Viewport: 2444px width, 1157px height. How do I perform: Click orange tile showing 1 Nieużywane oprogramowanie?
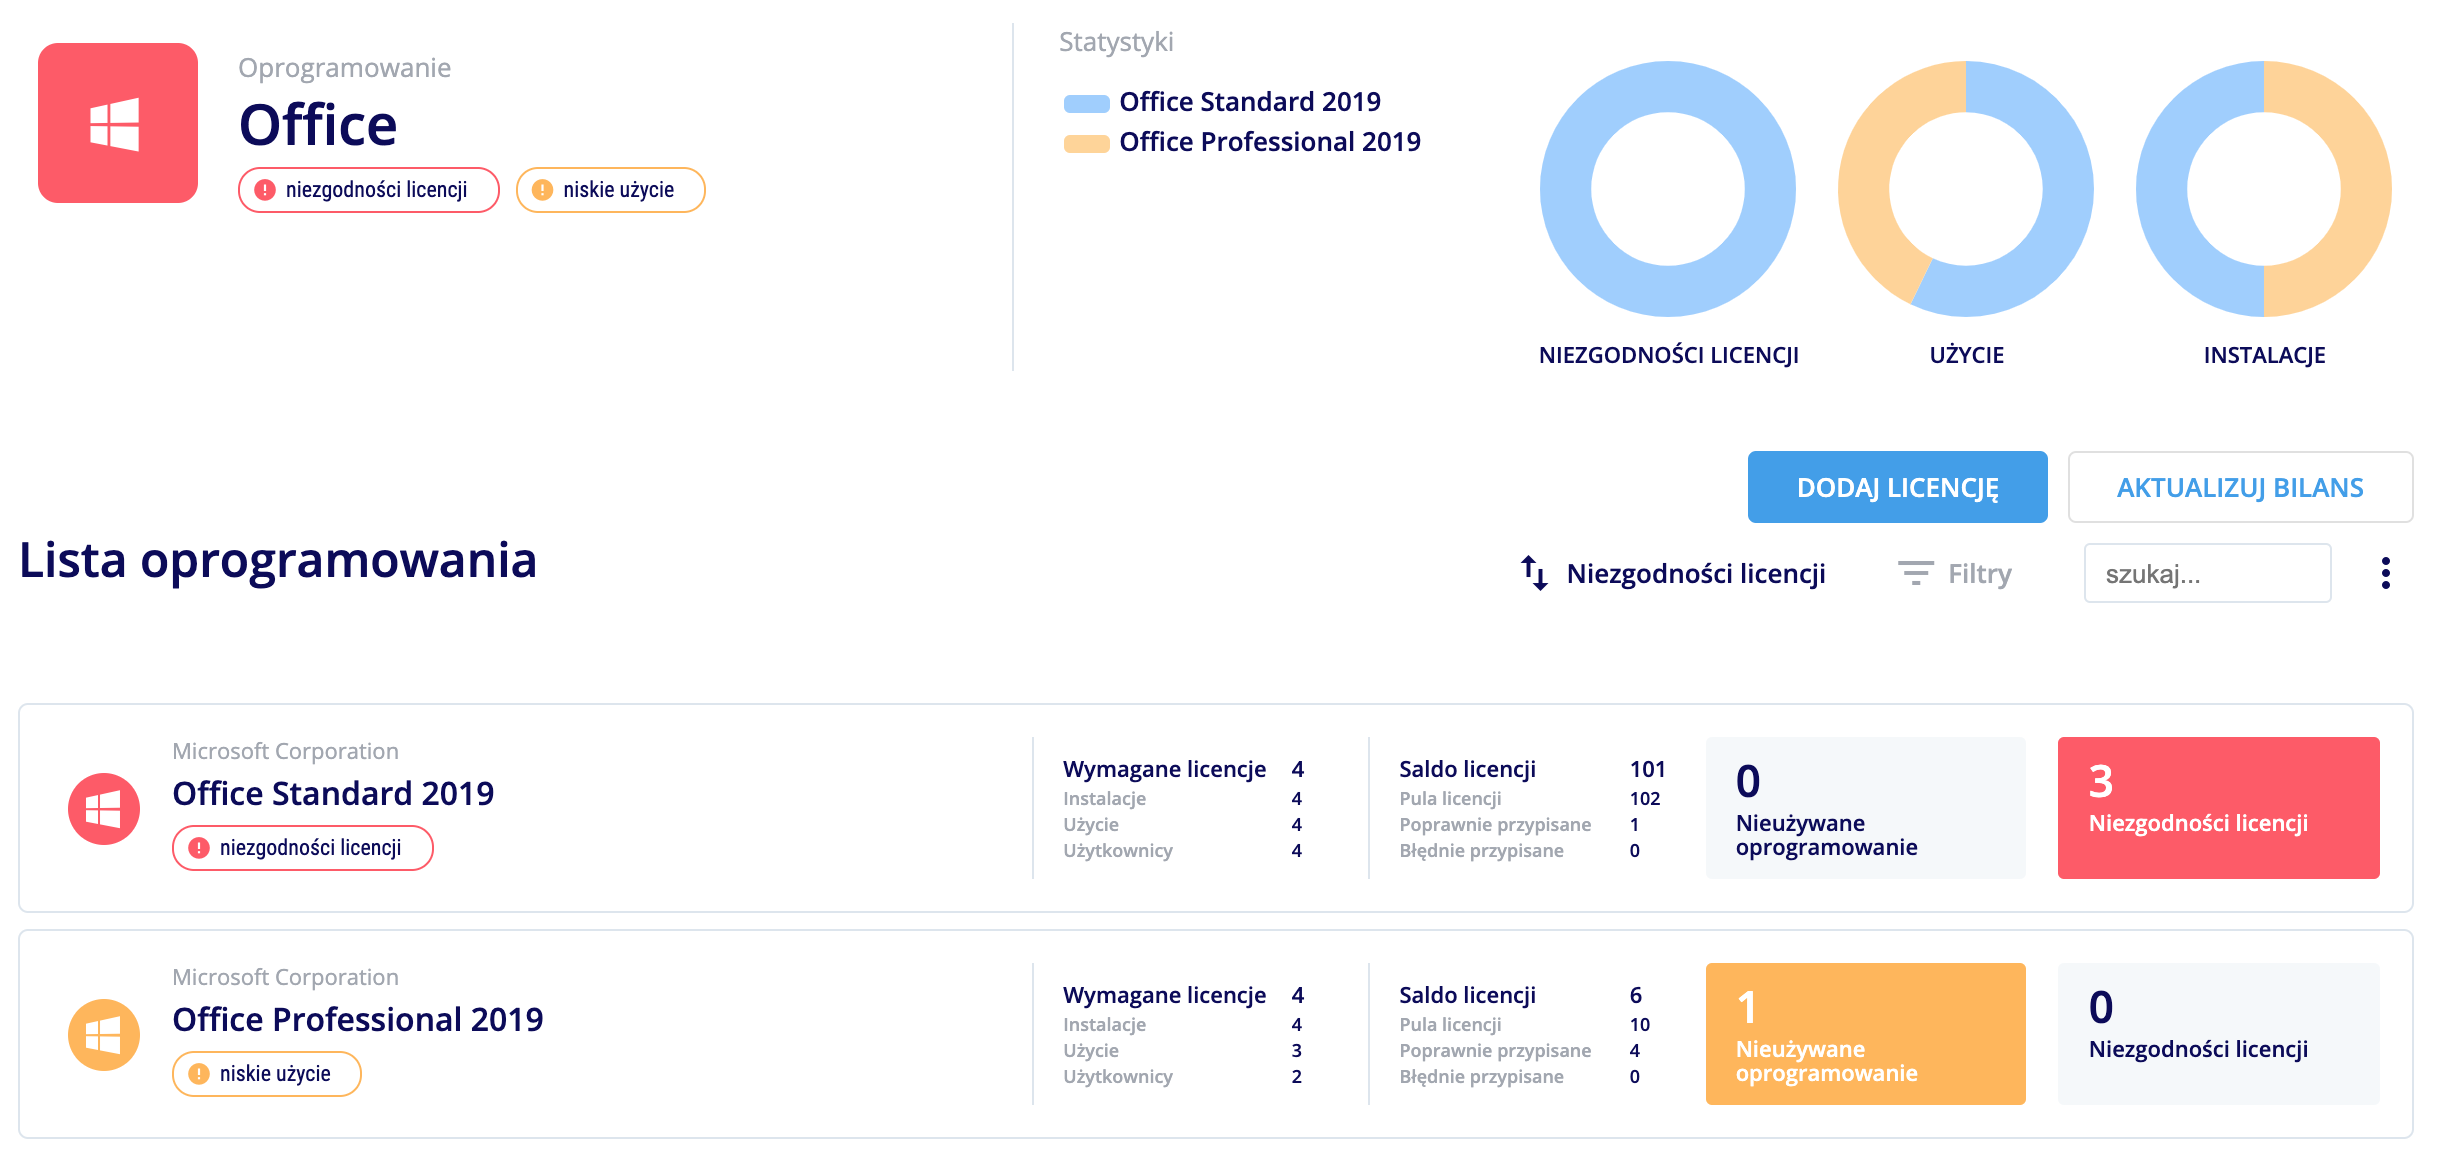click(1865, 1034)
